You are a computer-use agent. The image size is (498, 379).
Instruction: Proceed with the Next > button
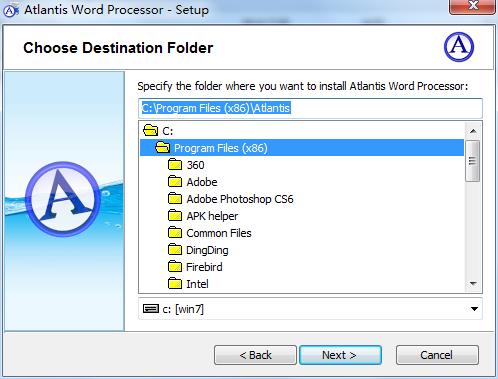[340, 355]
